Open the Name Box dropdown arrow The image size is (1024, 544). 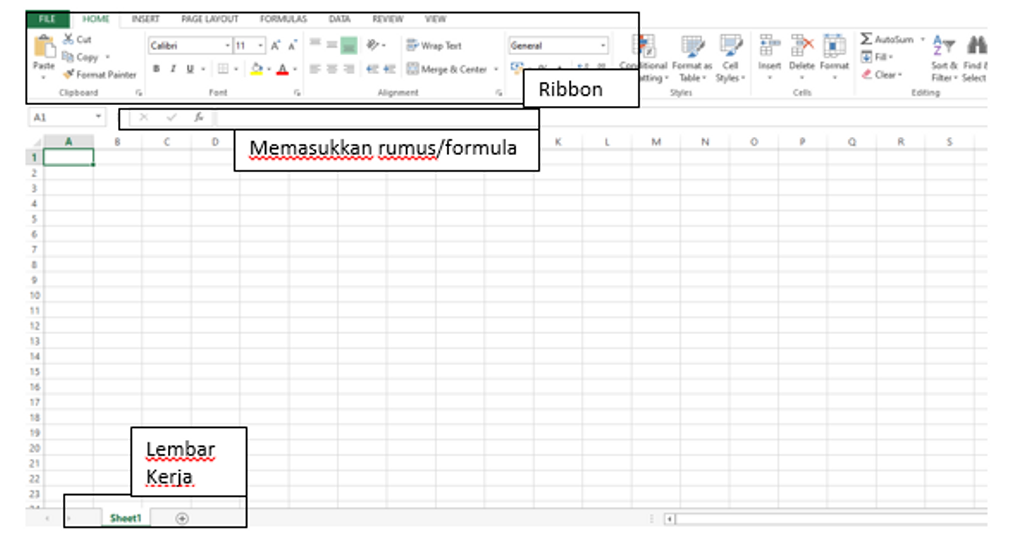point(98,118)
